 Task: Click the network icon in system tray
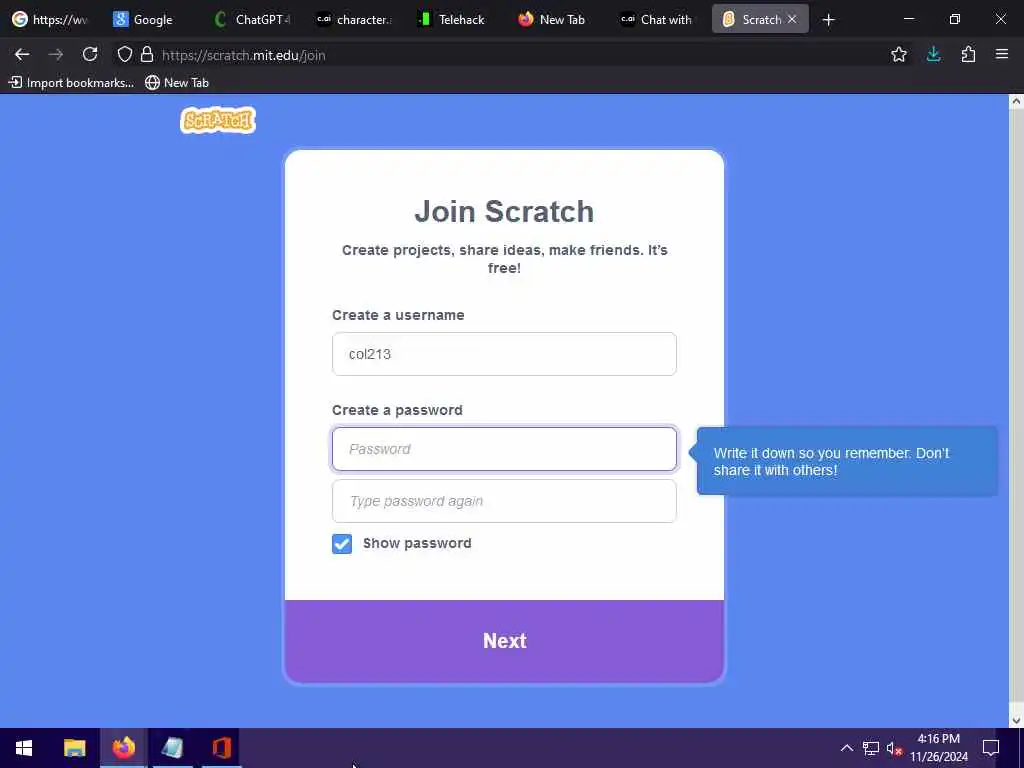[x=871, y=748]
